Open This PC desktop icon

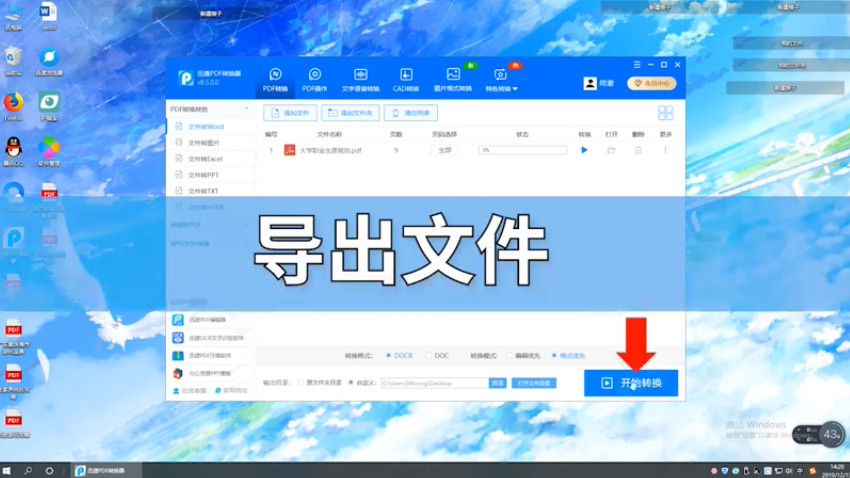[14, 16]
